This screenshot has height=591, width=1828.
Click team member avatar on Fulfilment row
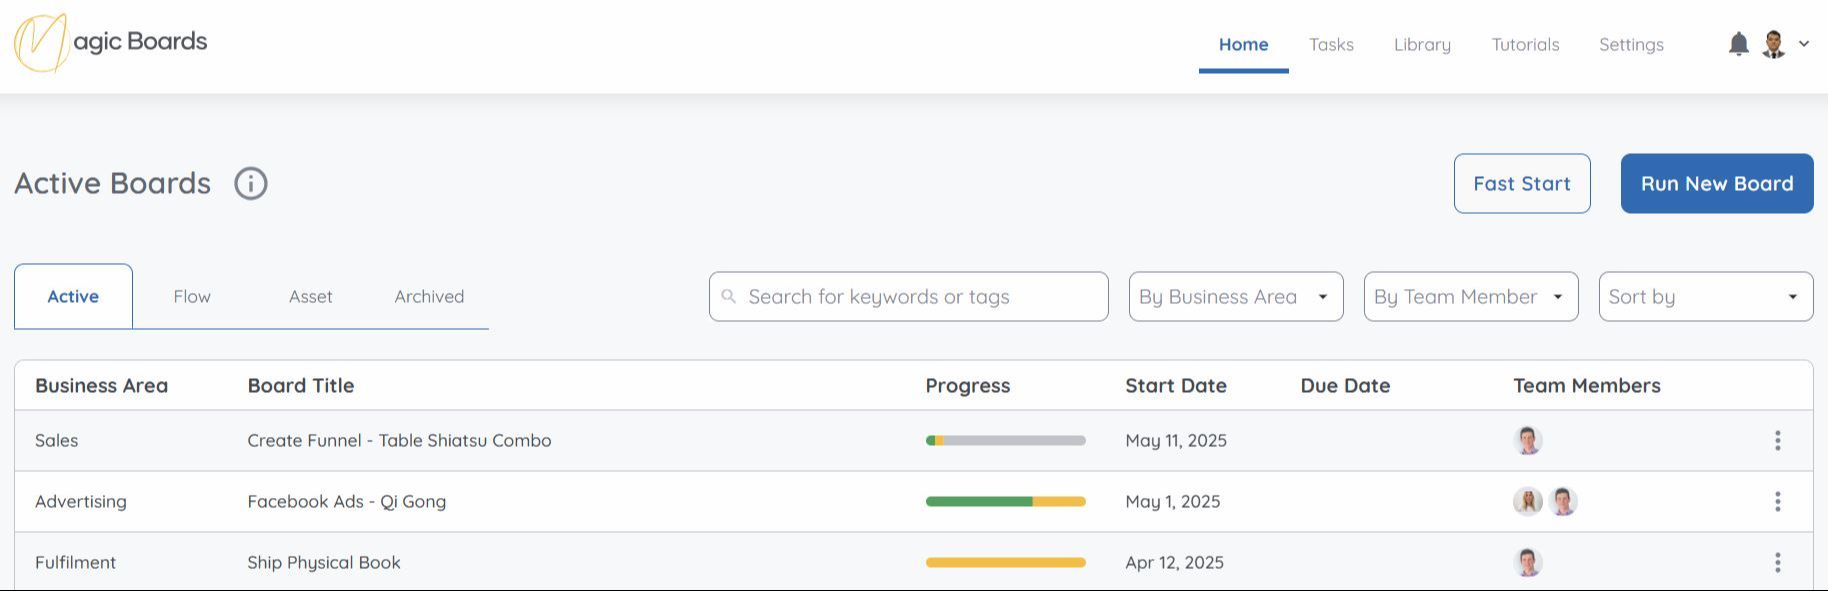(1527, 562)
